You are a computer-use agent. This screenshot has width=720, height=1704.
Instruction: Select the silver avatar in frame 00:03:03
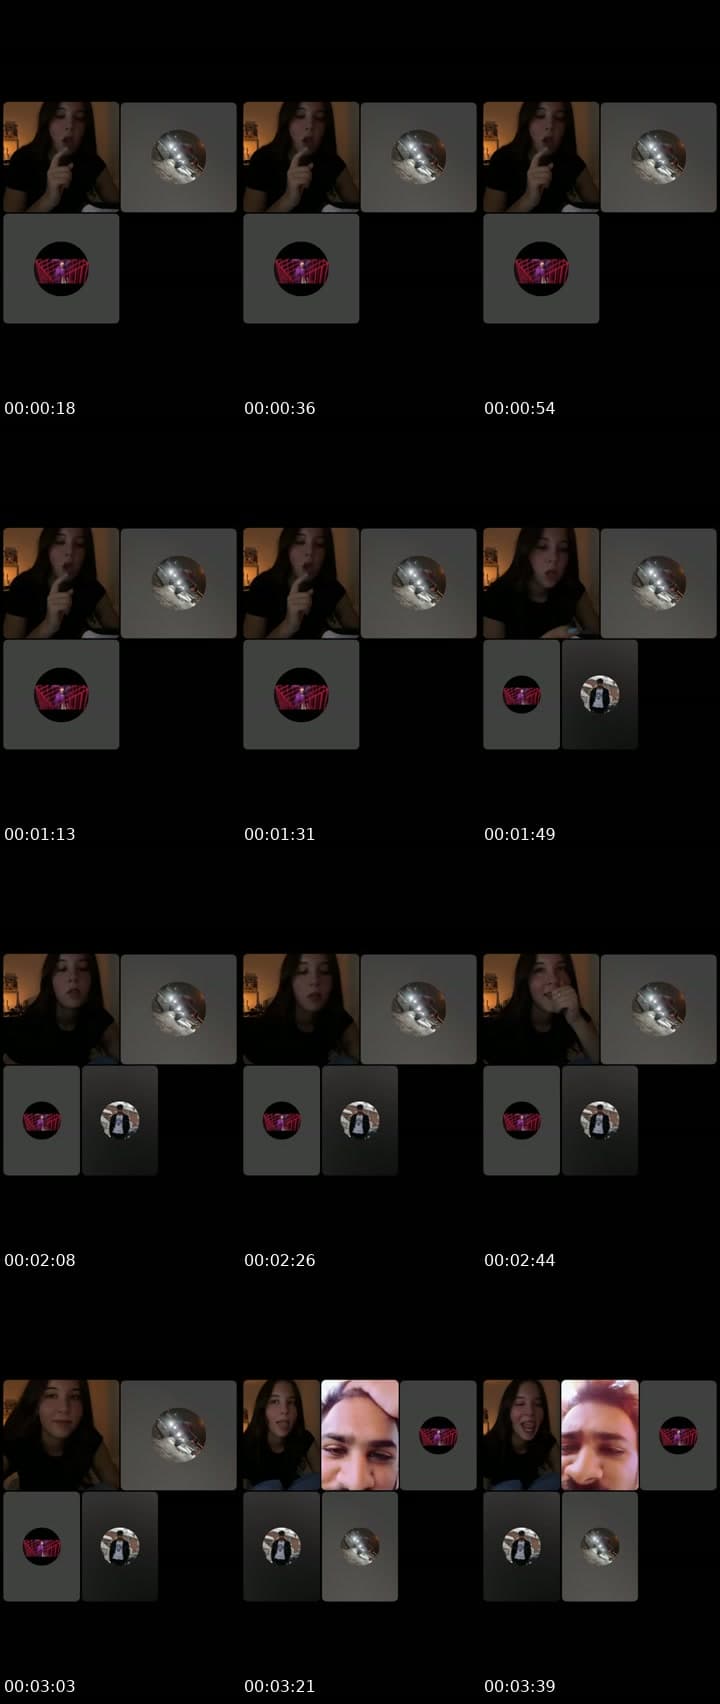click(x=179, y=1435)
